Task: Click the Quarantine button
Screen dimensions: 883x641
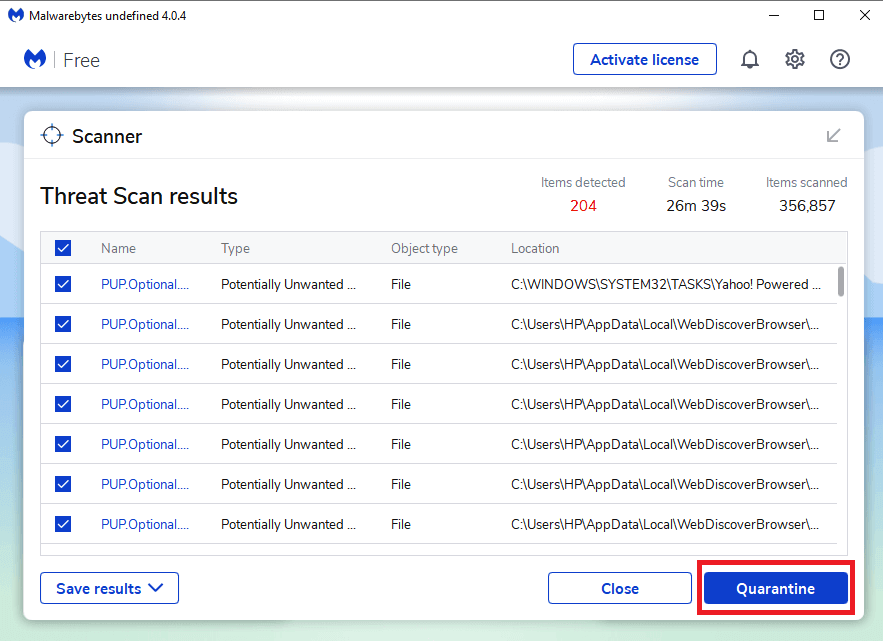Action: pos(775,588)
